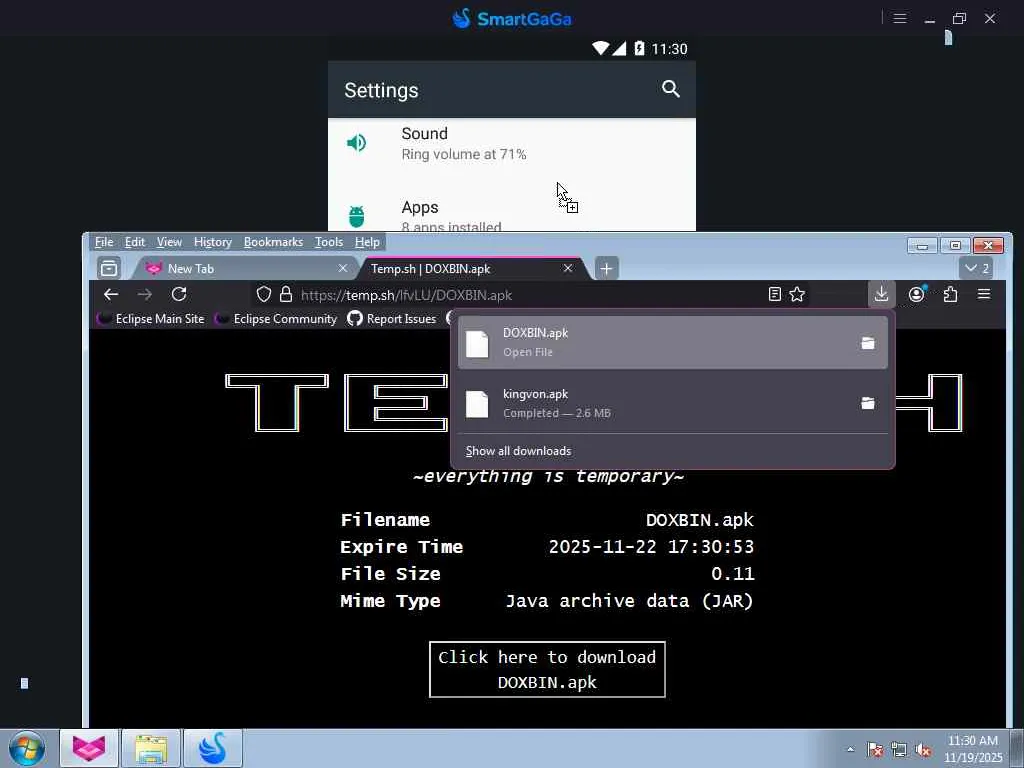Click Windows Start orb
The image size is (1024, 768).
pos(27,748)
